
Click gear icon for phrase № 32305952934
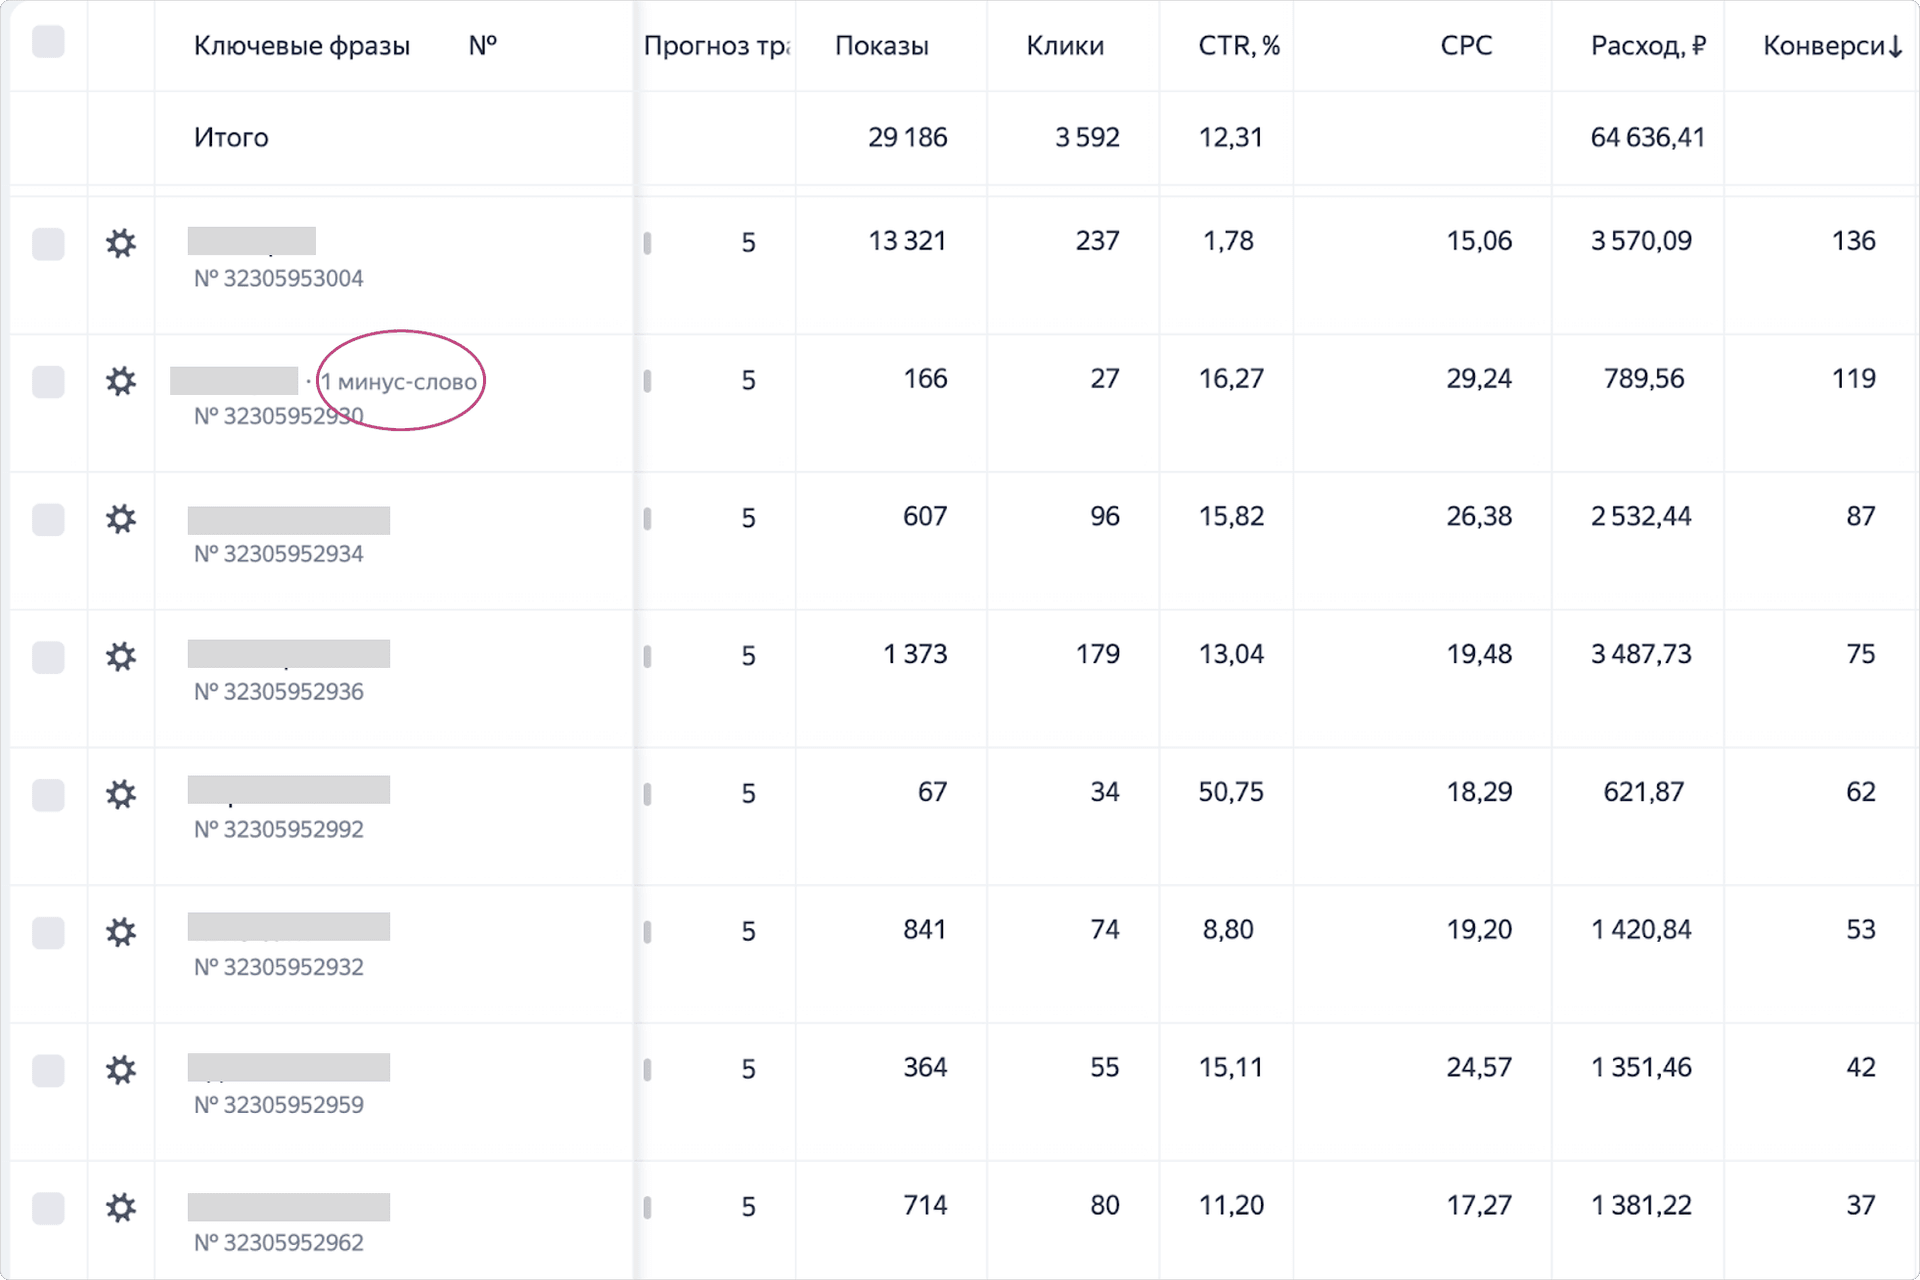[x=121, y=519]
